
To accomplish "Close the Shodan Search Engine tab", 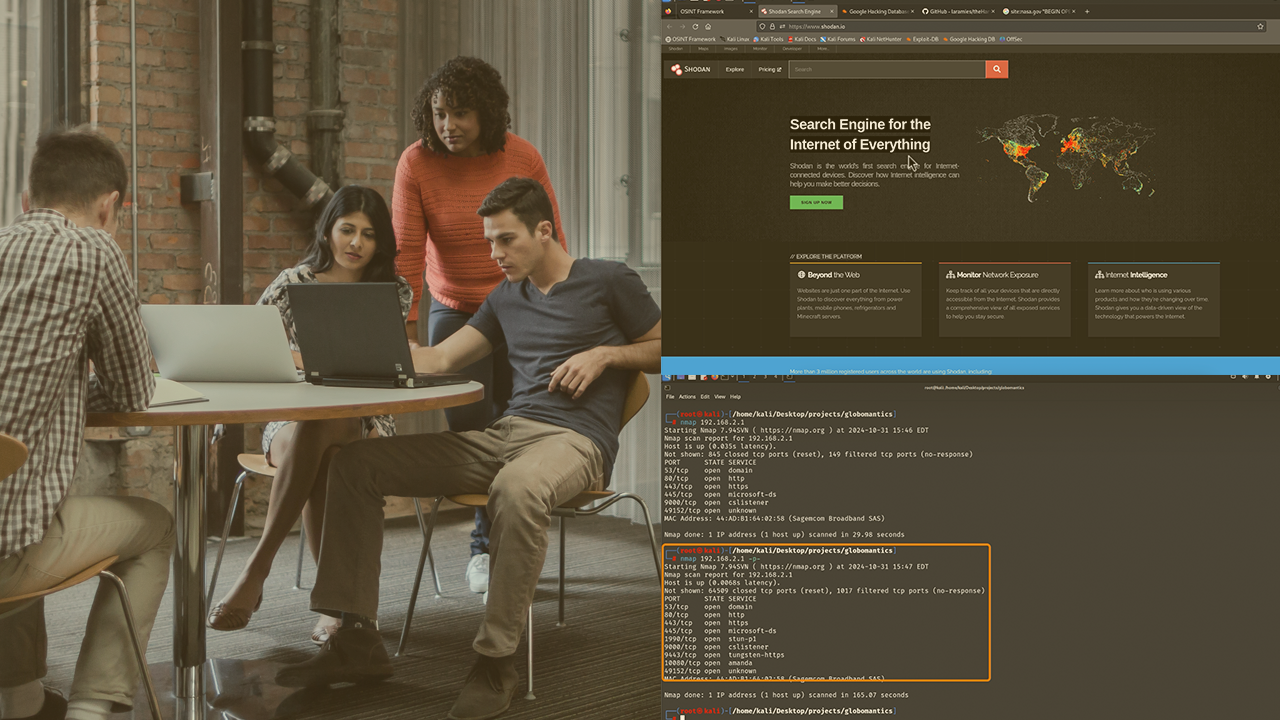I will (832, 11).
